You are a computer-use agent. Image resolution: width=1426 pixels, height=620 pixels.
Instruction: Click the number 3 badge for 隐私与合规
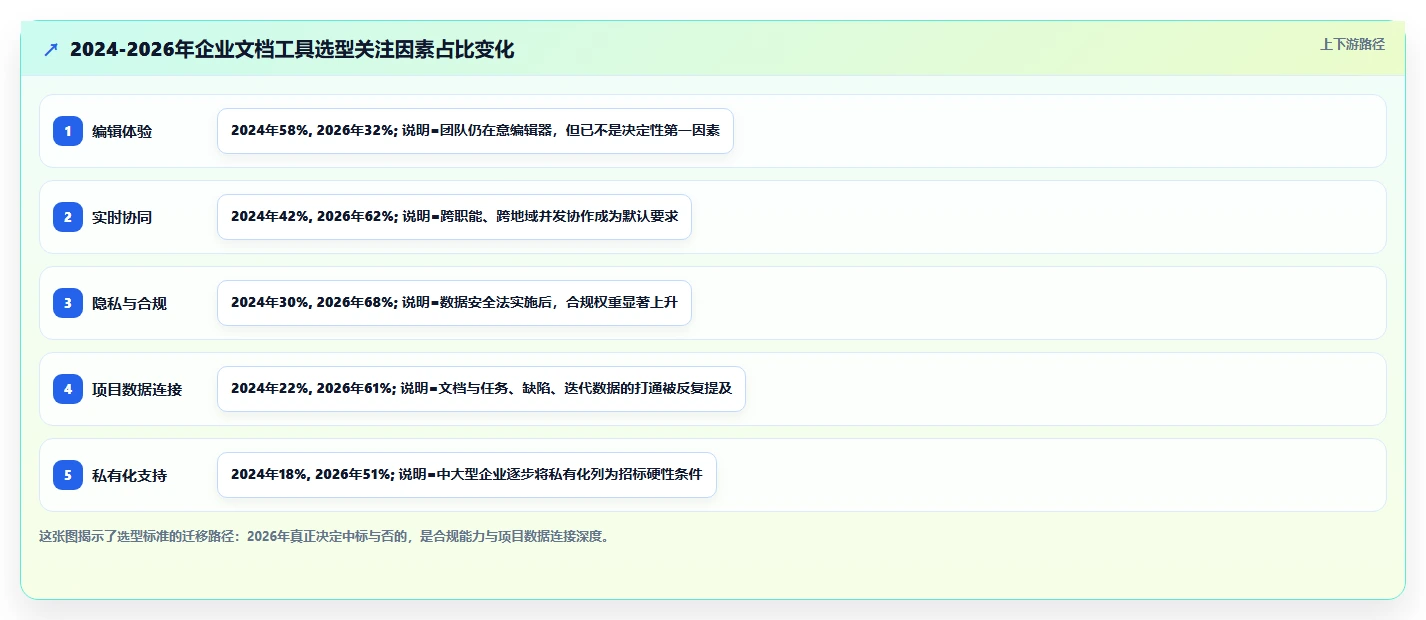coord(68,303)
